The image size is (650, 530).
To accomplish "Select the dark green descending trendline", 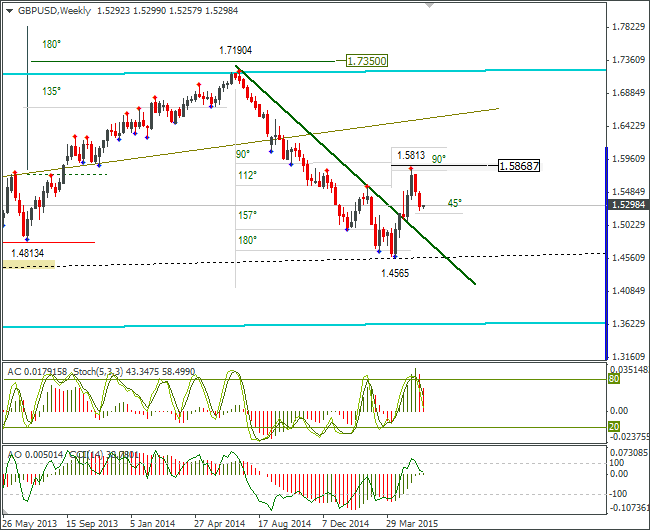I will (355, 174).
